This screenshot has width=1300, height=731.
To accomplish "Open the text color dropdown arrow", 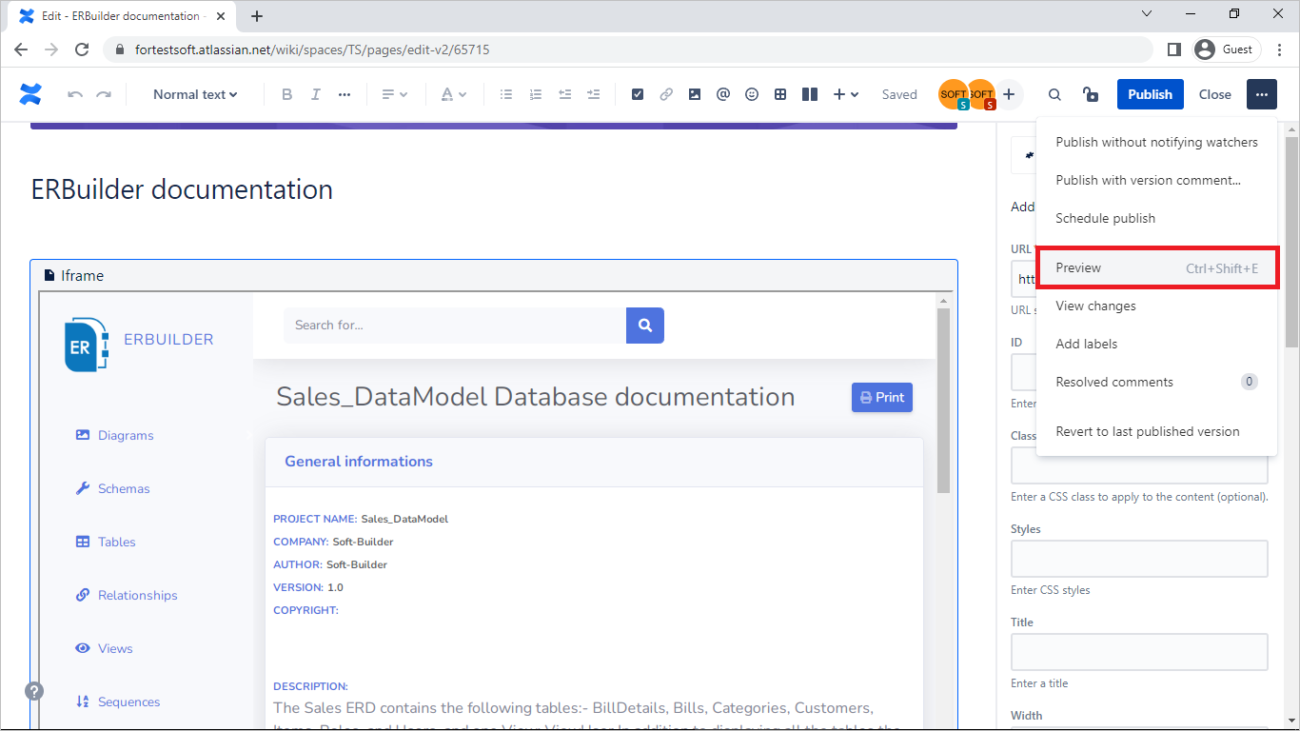I will click(x=462, y=94).
